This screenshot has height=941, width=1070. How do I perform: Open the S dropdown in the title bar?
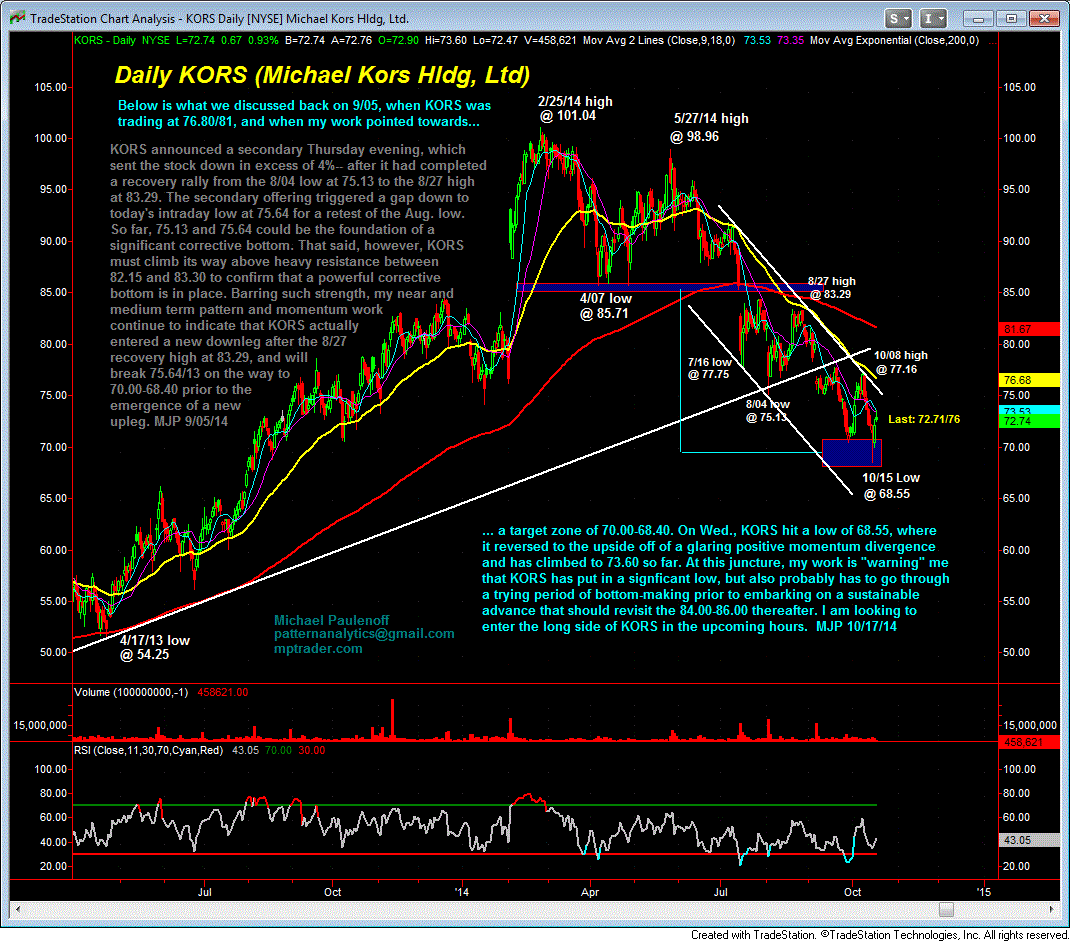pyautogui.click(x=899, y=18)
